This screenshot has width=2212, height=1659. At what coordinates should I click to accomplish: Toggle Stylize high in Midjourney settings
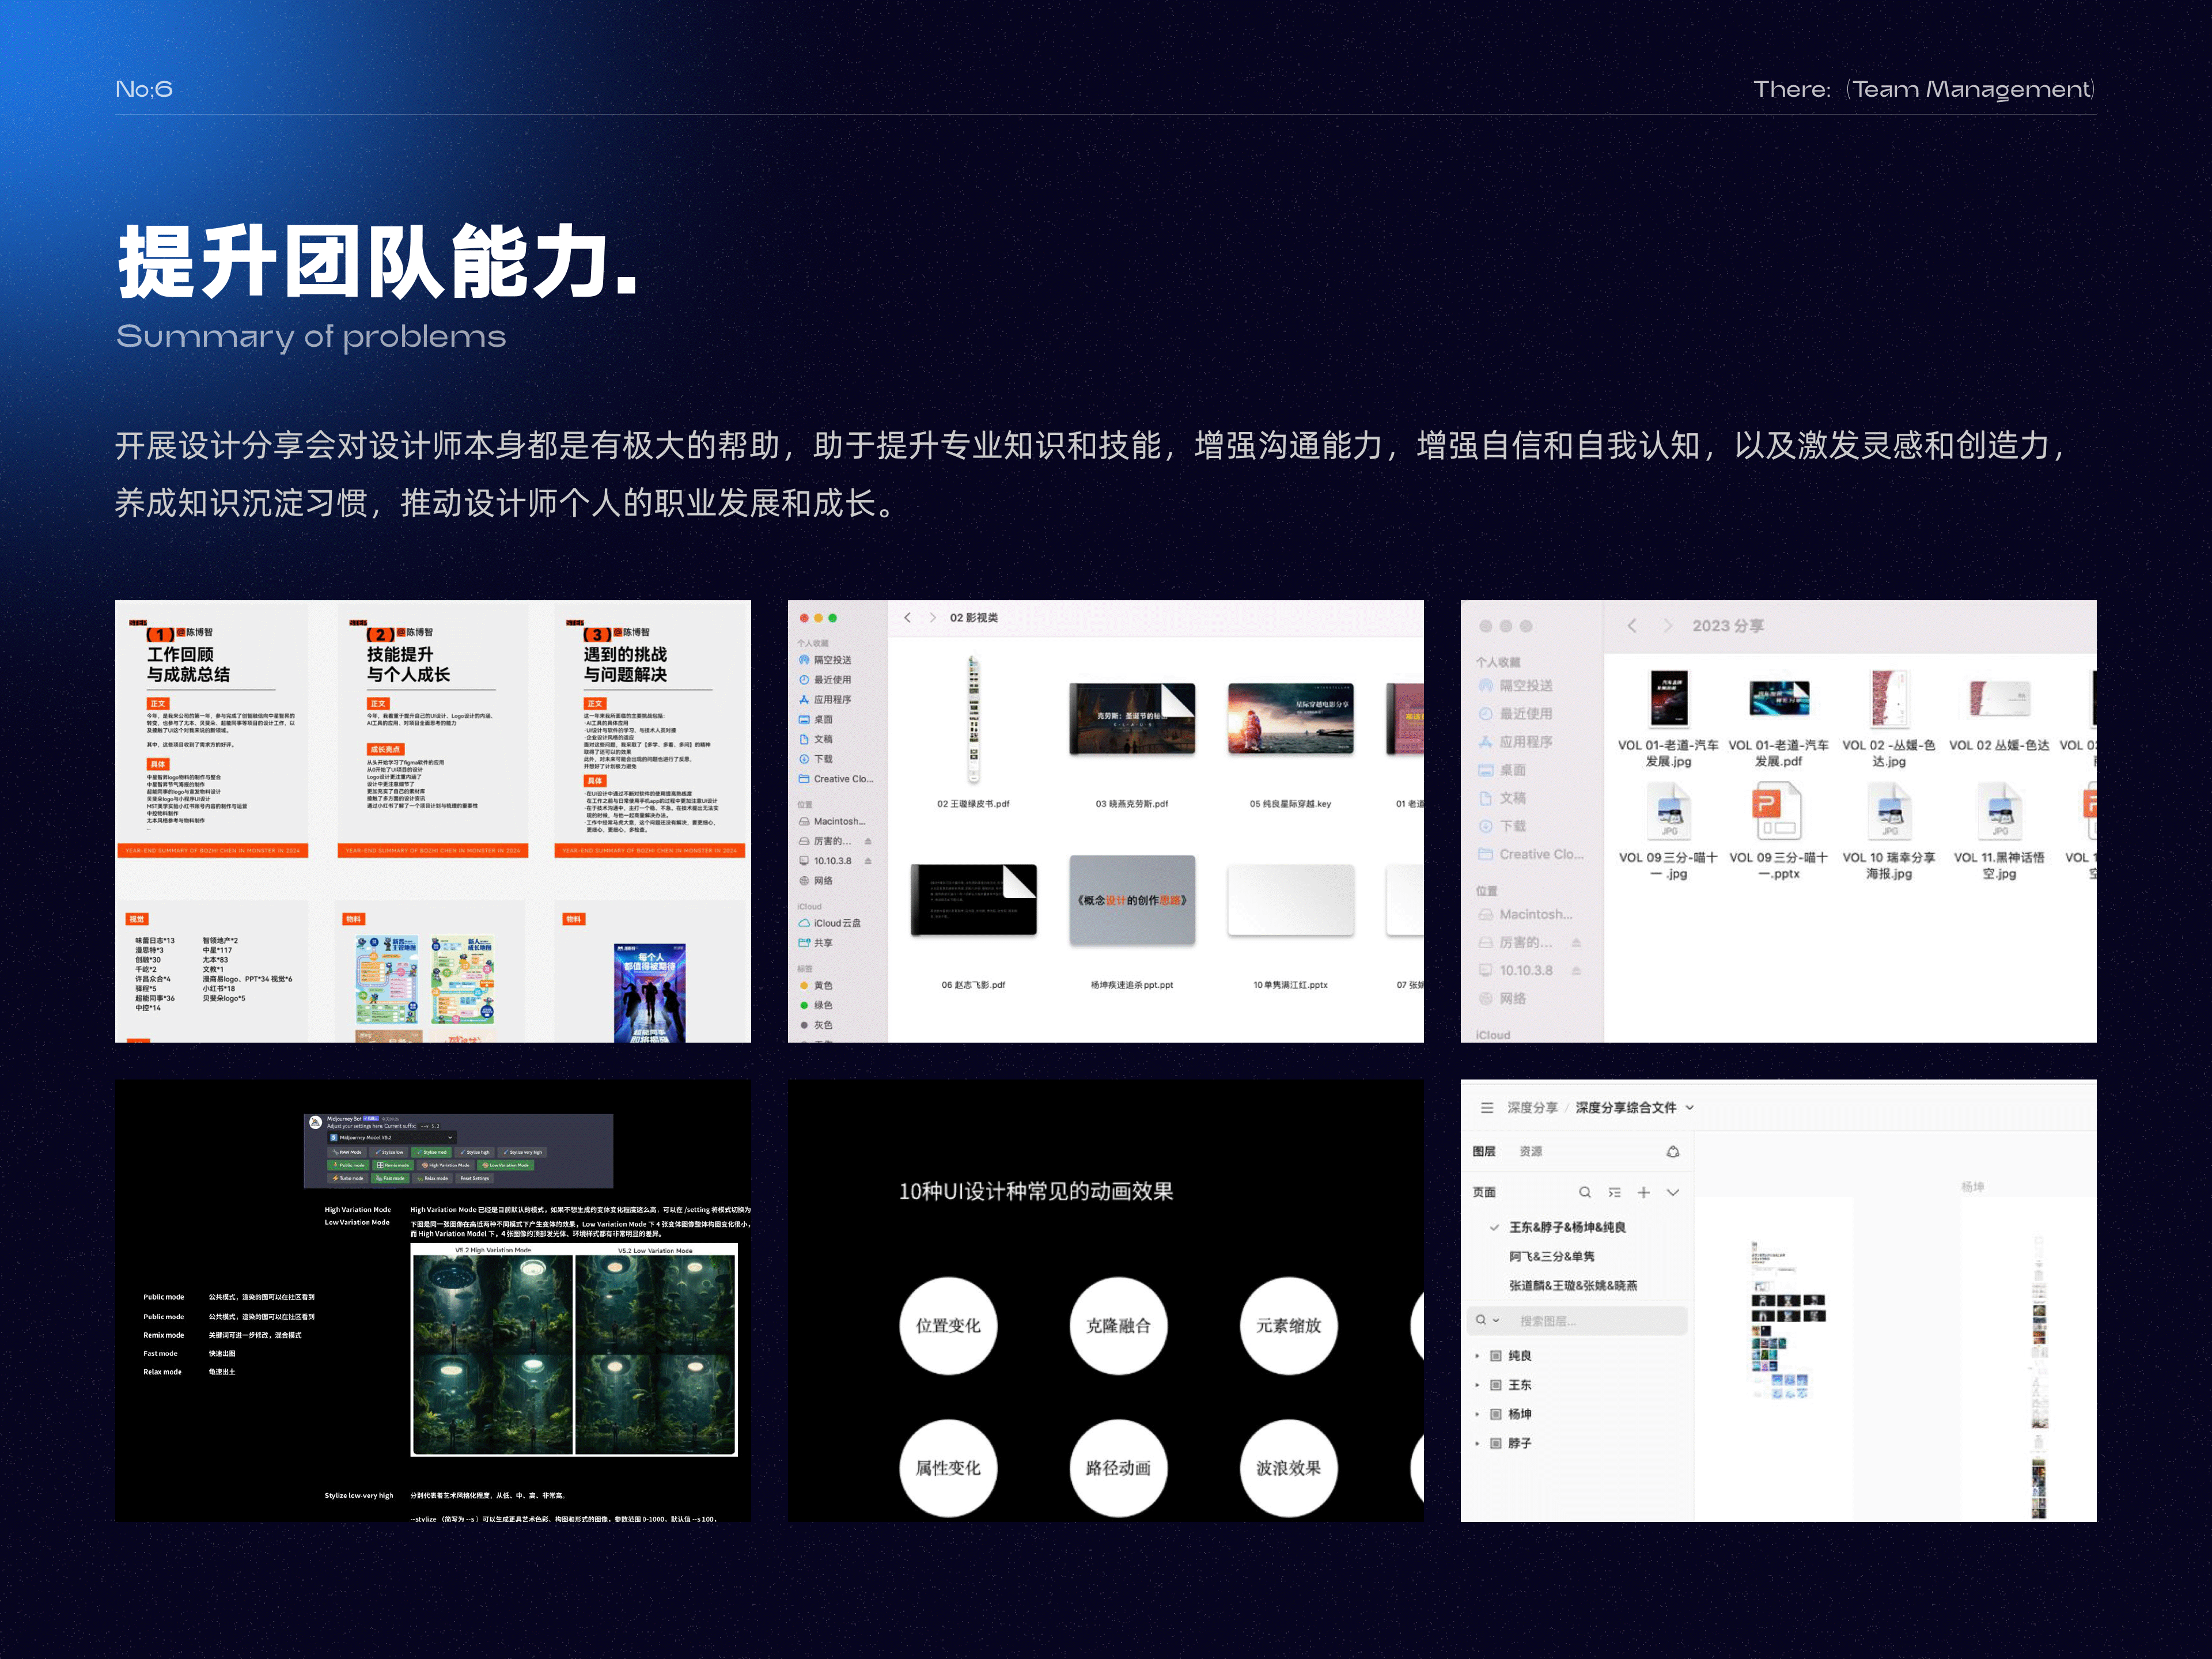pos(475,1153)
